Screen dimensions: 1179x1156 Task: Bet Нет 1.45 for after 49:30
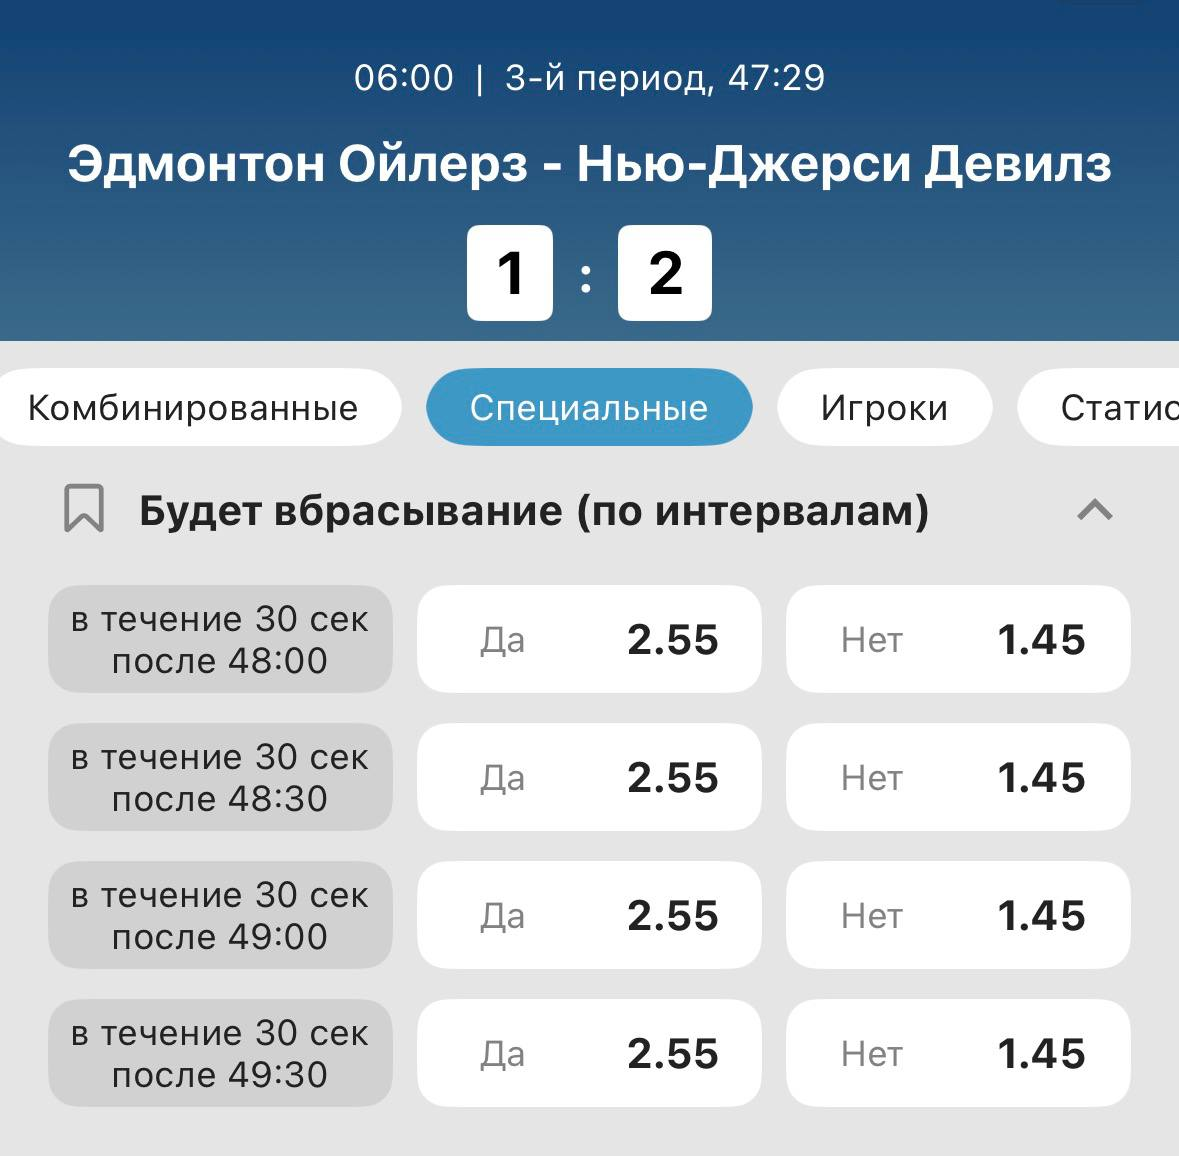point(958,1054)
